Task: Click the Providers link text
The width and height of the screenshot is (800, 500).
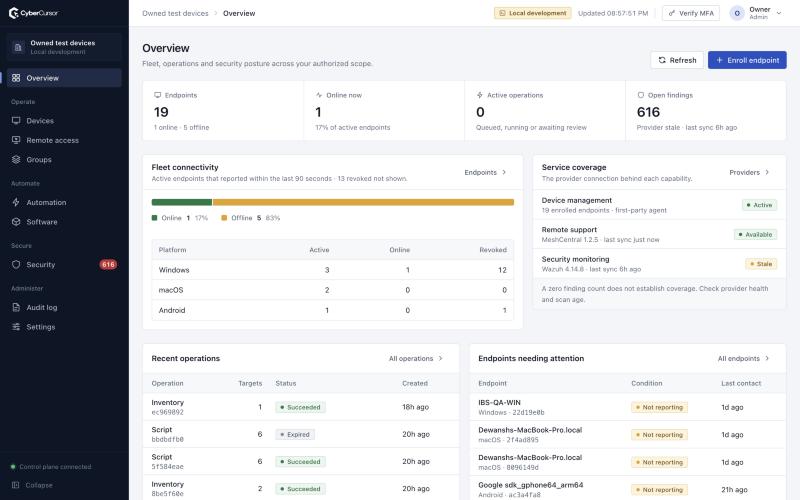Action: [x=744, y=172]
